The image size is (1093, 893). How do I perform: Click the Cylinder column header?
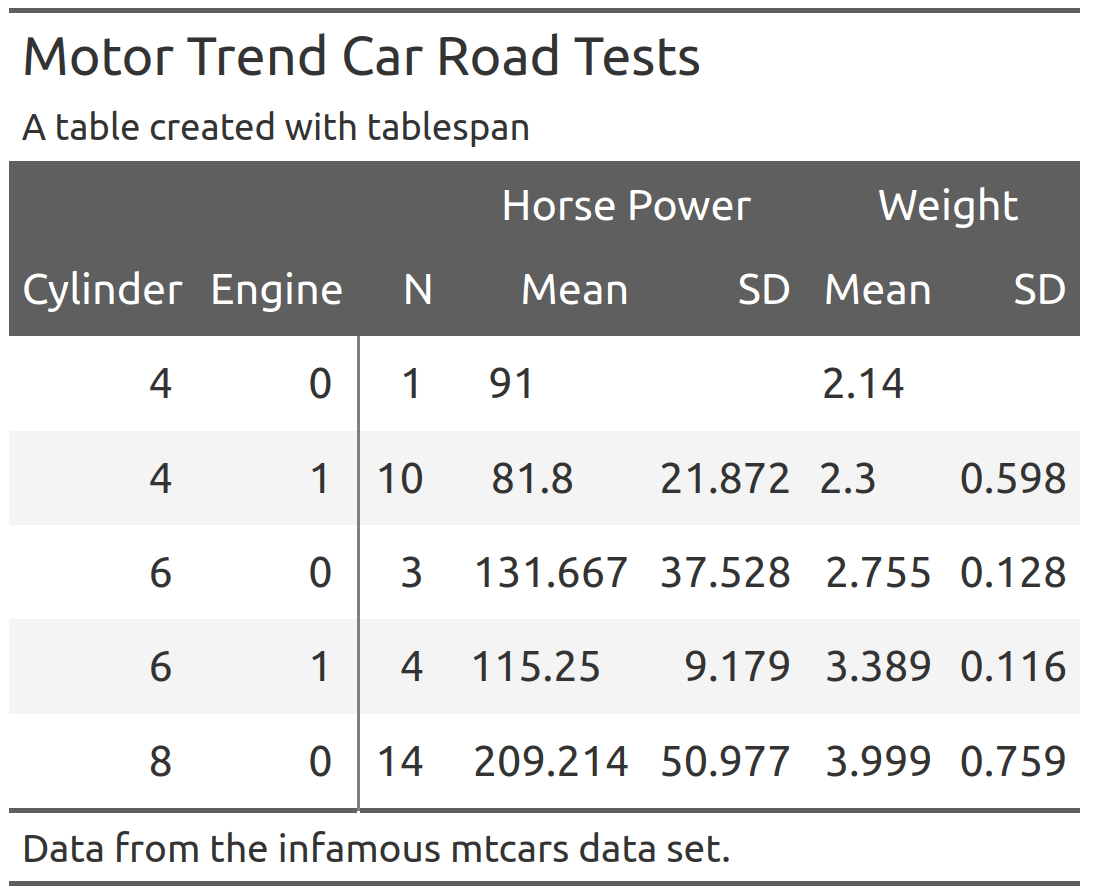(x=102, y=290)
